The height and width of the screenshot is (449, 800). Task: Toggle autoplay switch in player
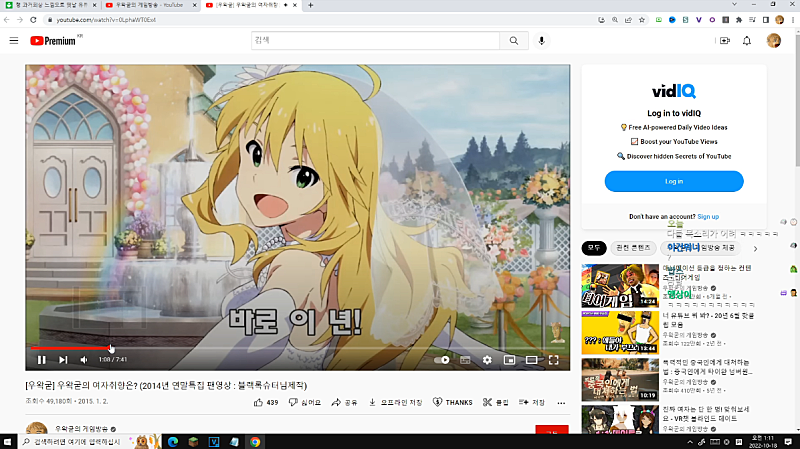point(442,360)
